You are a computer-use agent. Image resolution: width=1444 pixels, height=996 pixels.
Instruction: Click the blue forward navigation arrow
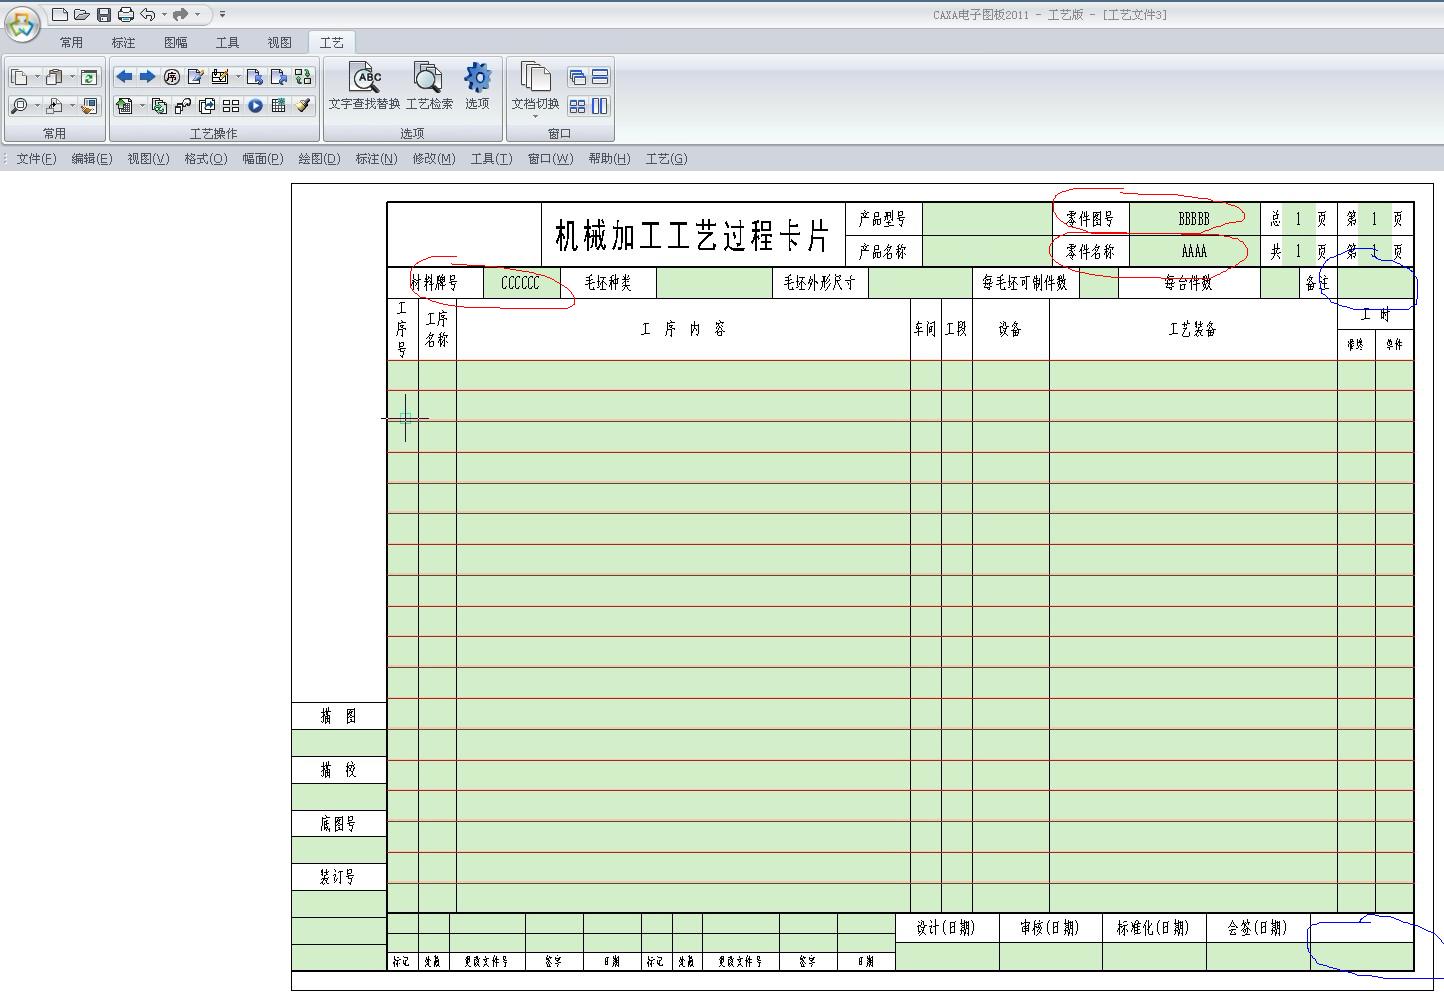146,76
